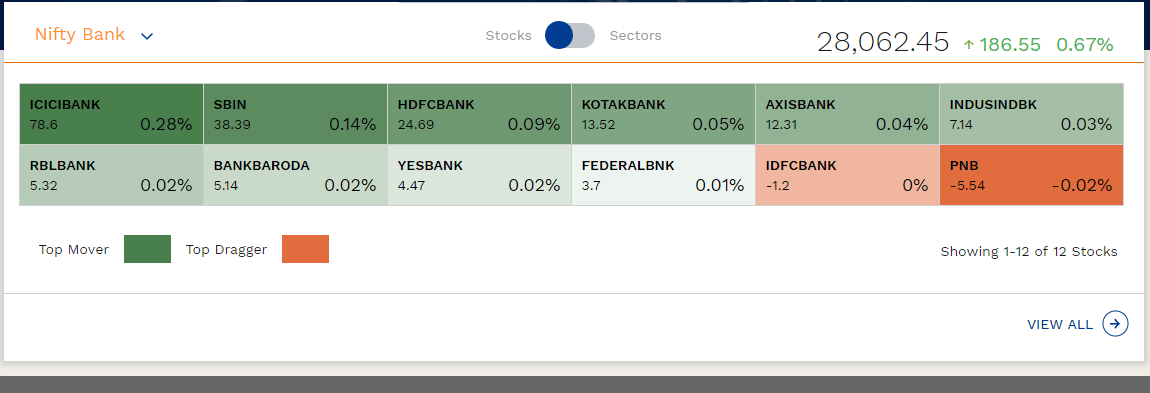Click the AXISBANK stock tile

click(847, 114)
